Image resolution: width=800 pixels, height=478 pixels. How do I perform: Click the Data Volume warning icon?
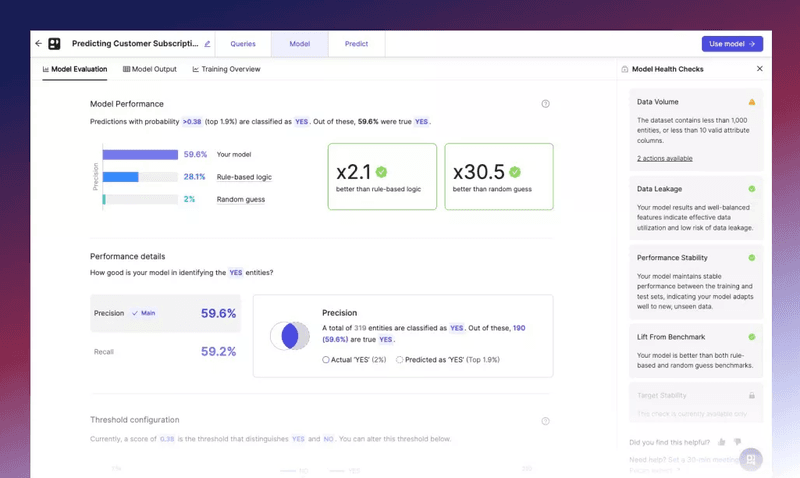pos(752,102)
